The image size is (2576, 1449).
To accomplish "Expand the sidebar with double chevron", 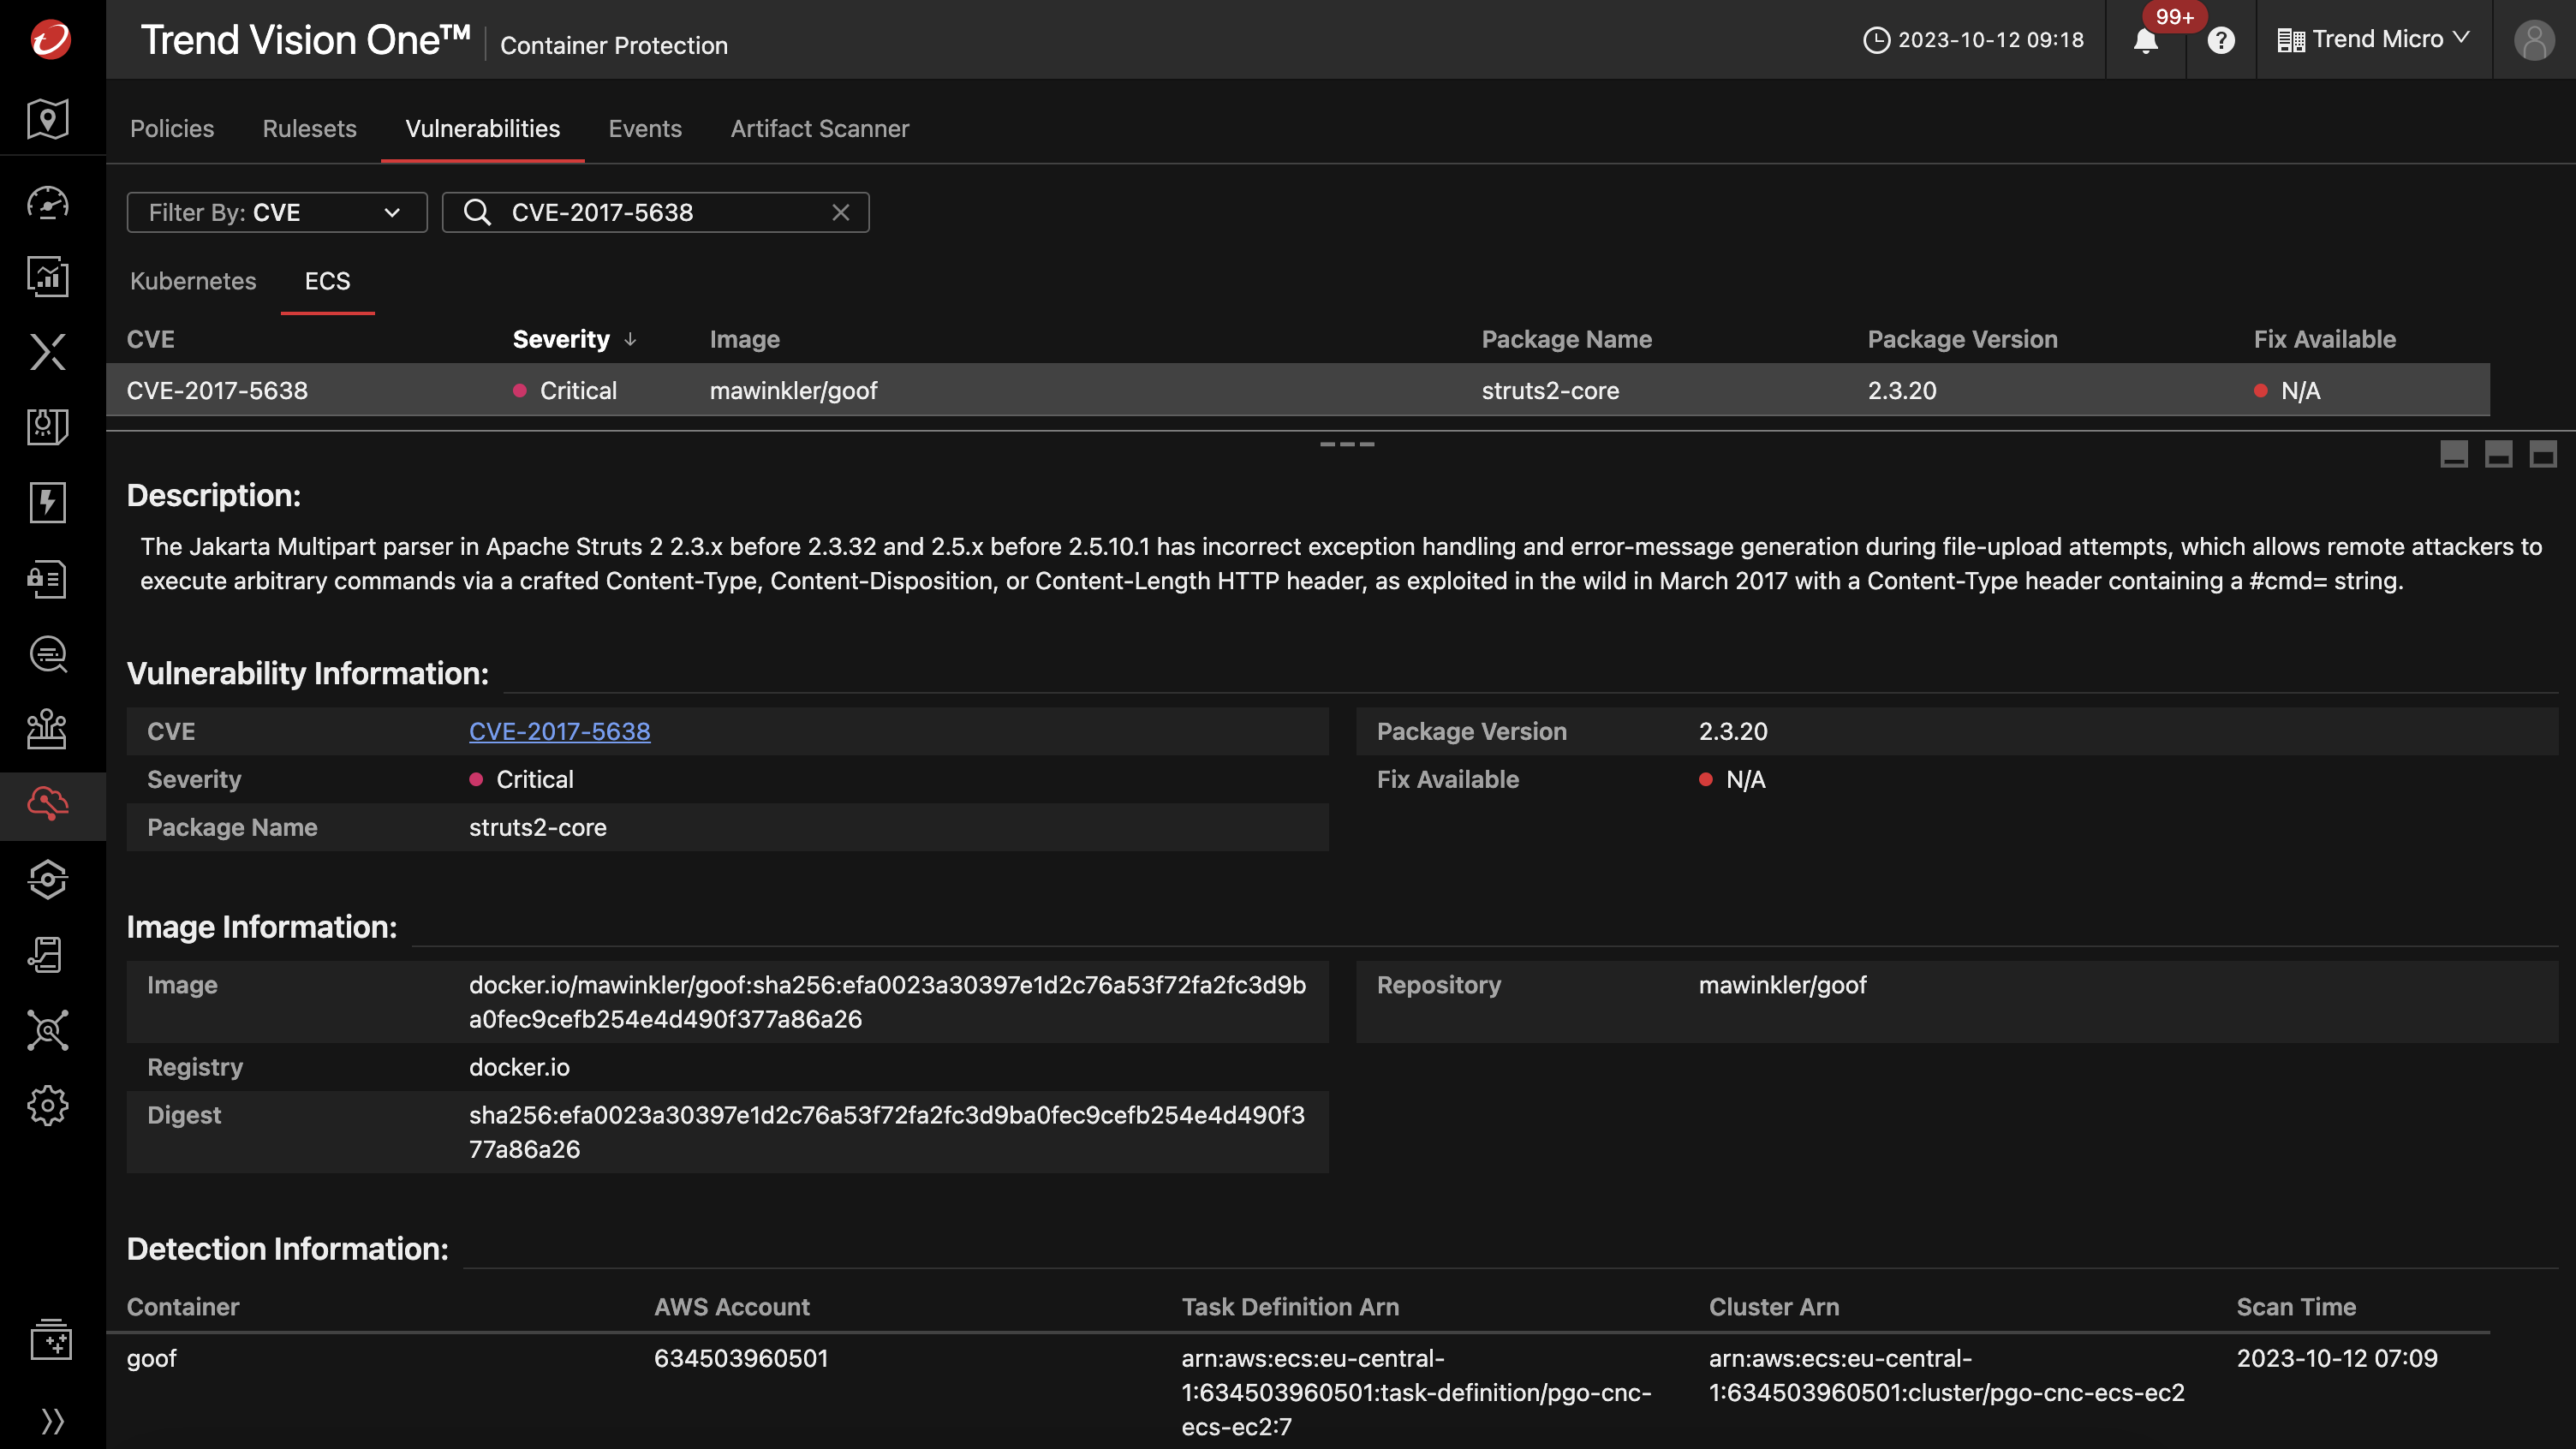I will [x=52, y=1421].
